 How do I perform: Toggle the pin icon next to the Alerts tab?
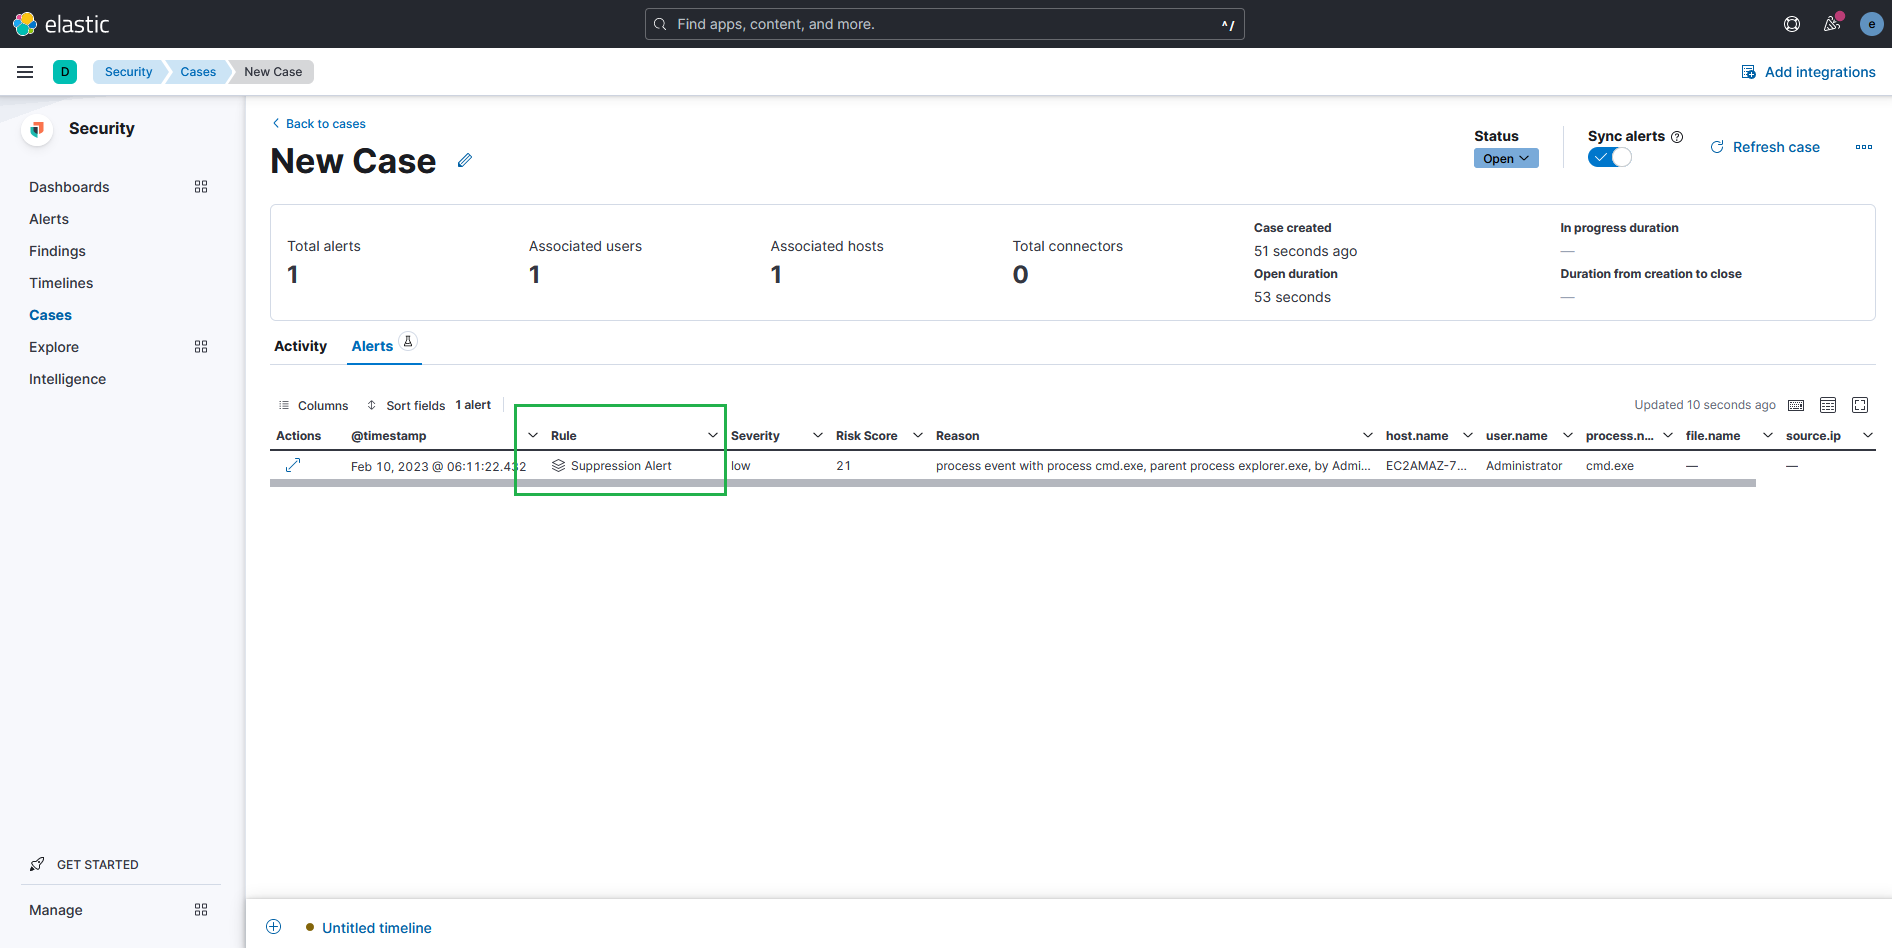[x=408, y=340]
